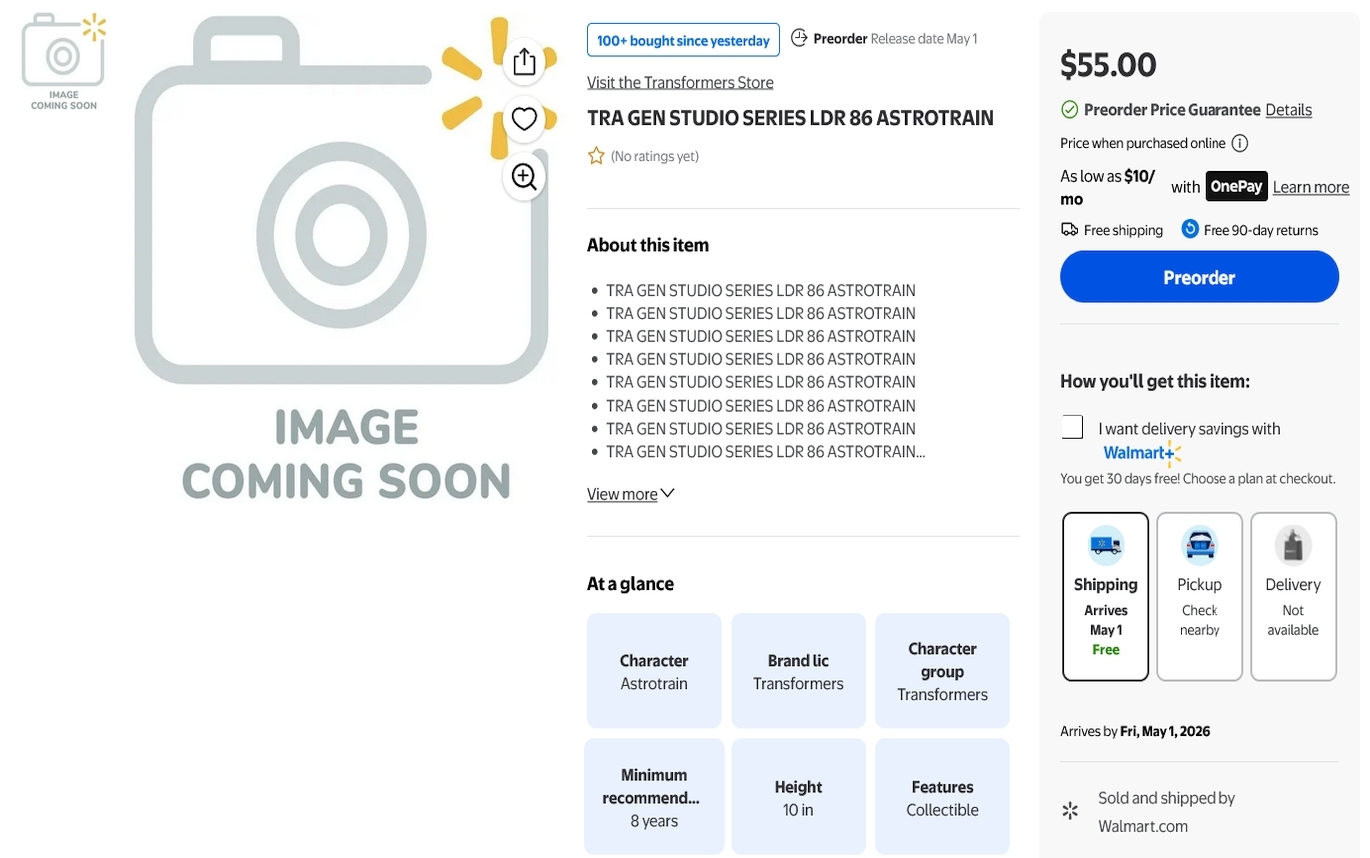Click the Character Astrotrain tile
Image resolution: width=1370 pixels, height=858 pixels.
tap(654, 671)
